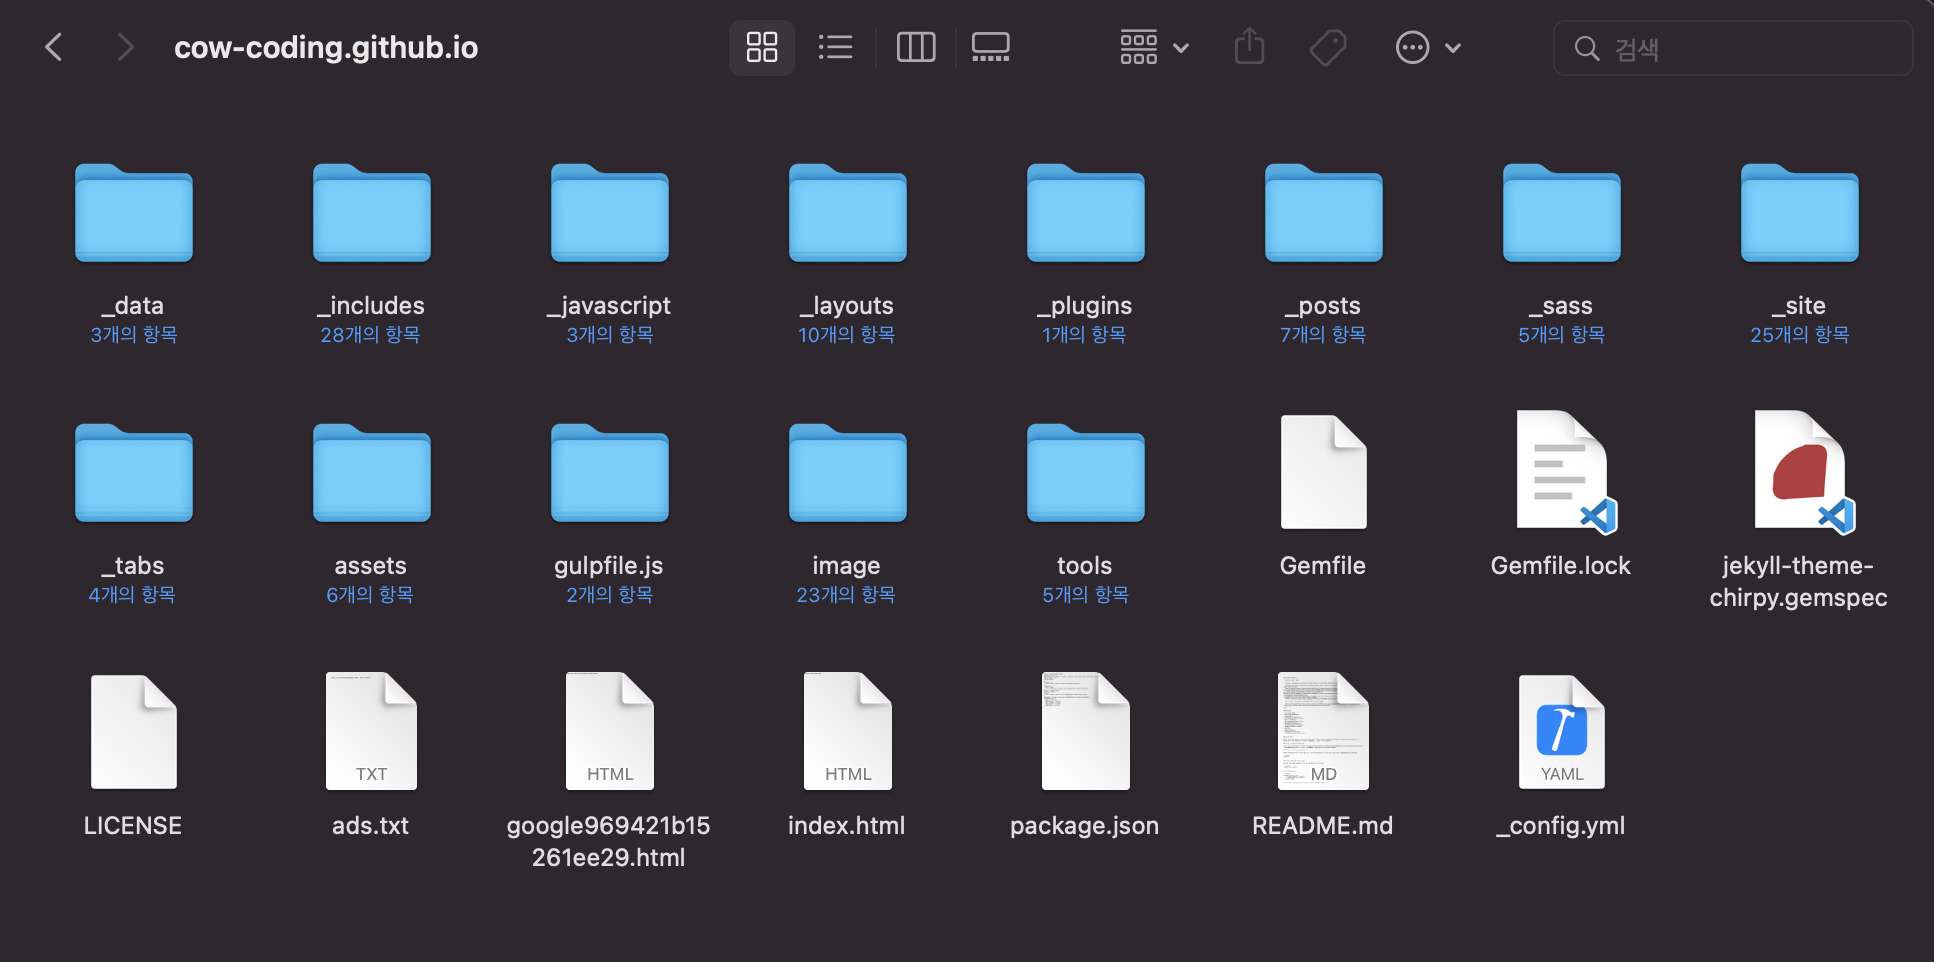Switch to list view

point(836,47)
